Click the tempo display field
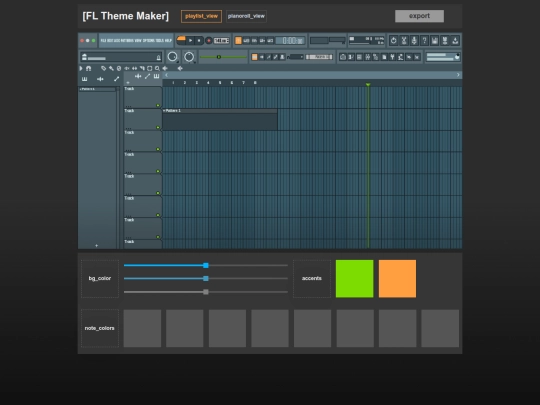Viewport: 540px width, 405px height. point(221,41)
